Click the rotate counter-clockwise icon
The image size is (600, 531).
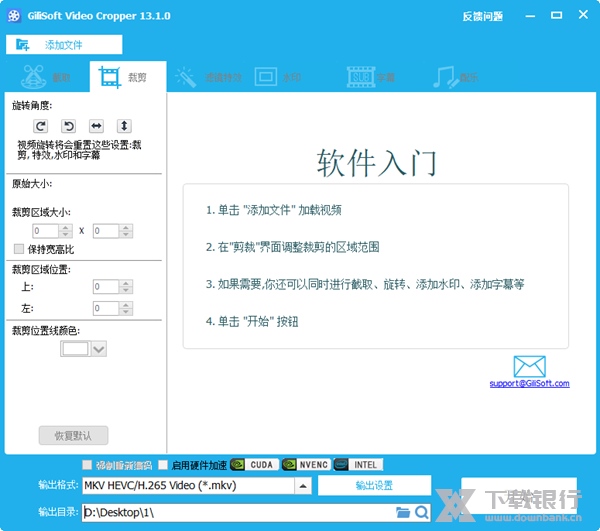pos(69,126)
